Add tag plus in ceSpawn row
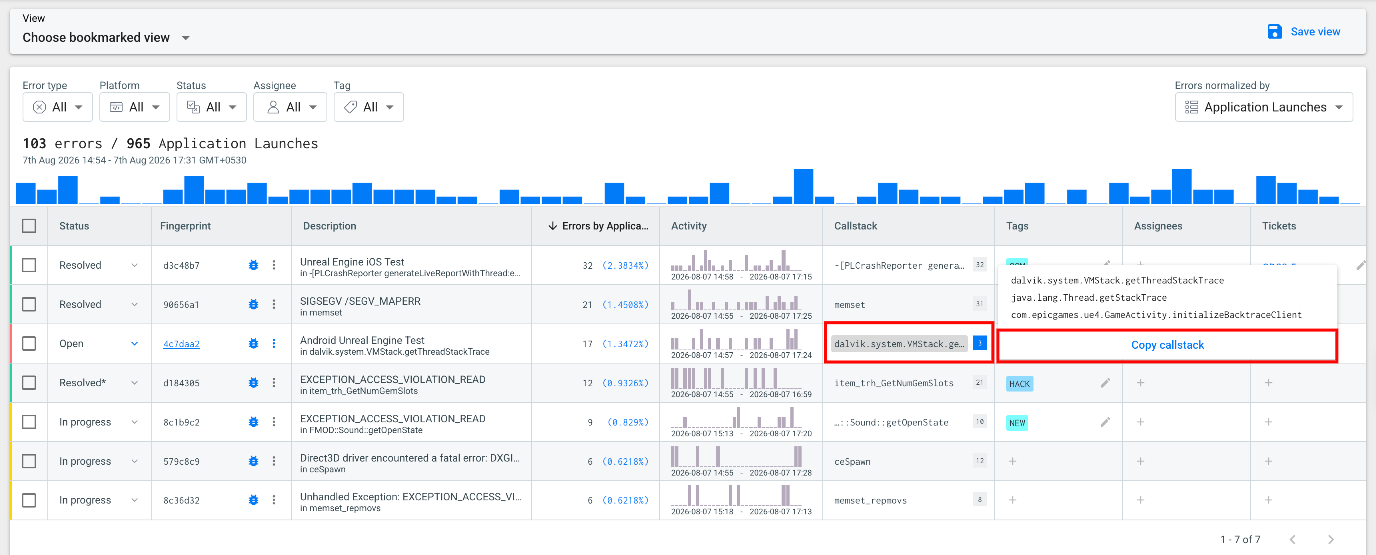This screenshot has width=1376, height=555. click(x=1012, y=461)
